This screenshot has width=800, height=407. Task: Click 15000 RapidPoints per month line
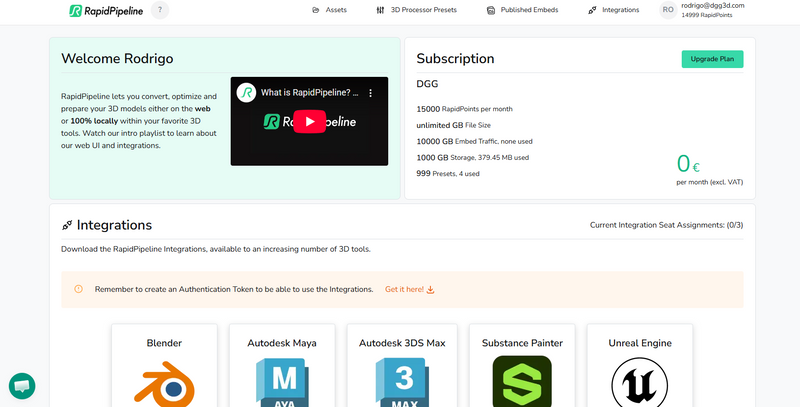(x=464, y=109)
